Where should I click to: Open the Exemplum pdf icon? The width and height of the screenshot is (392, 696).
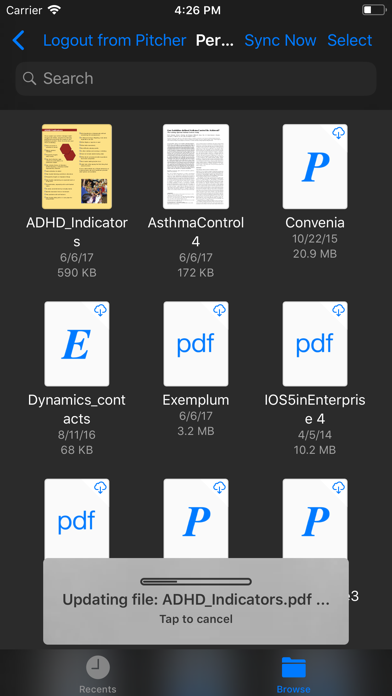pyautogui.click(x=196, y=344)
